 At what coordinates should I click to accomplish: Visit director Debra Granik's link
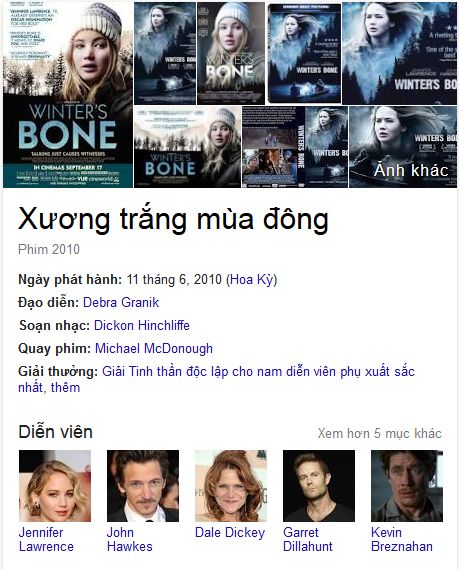click(x=121, y=302)
